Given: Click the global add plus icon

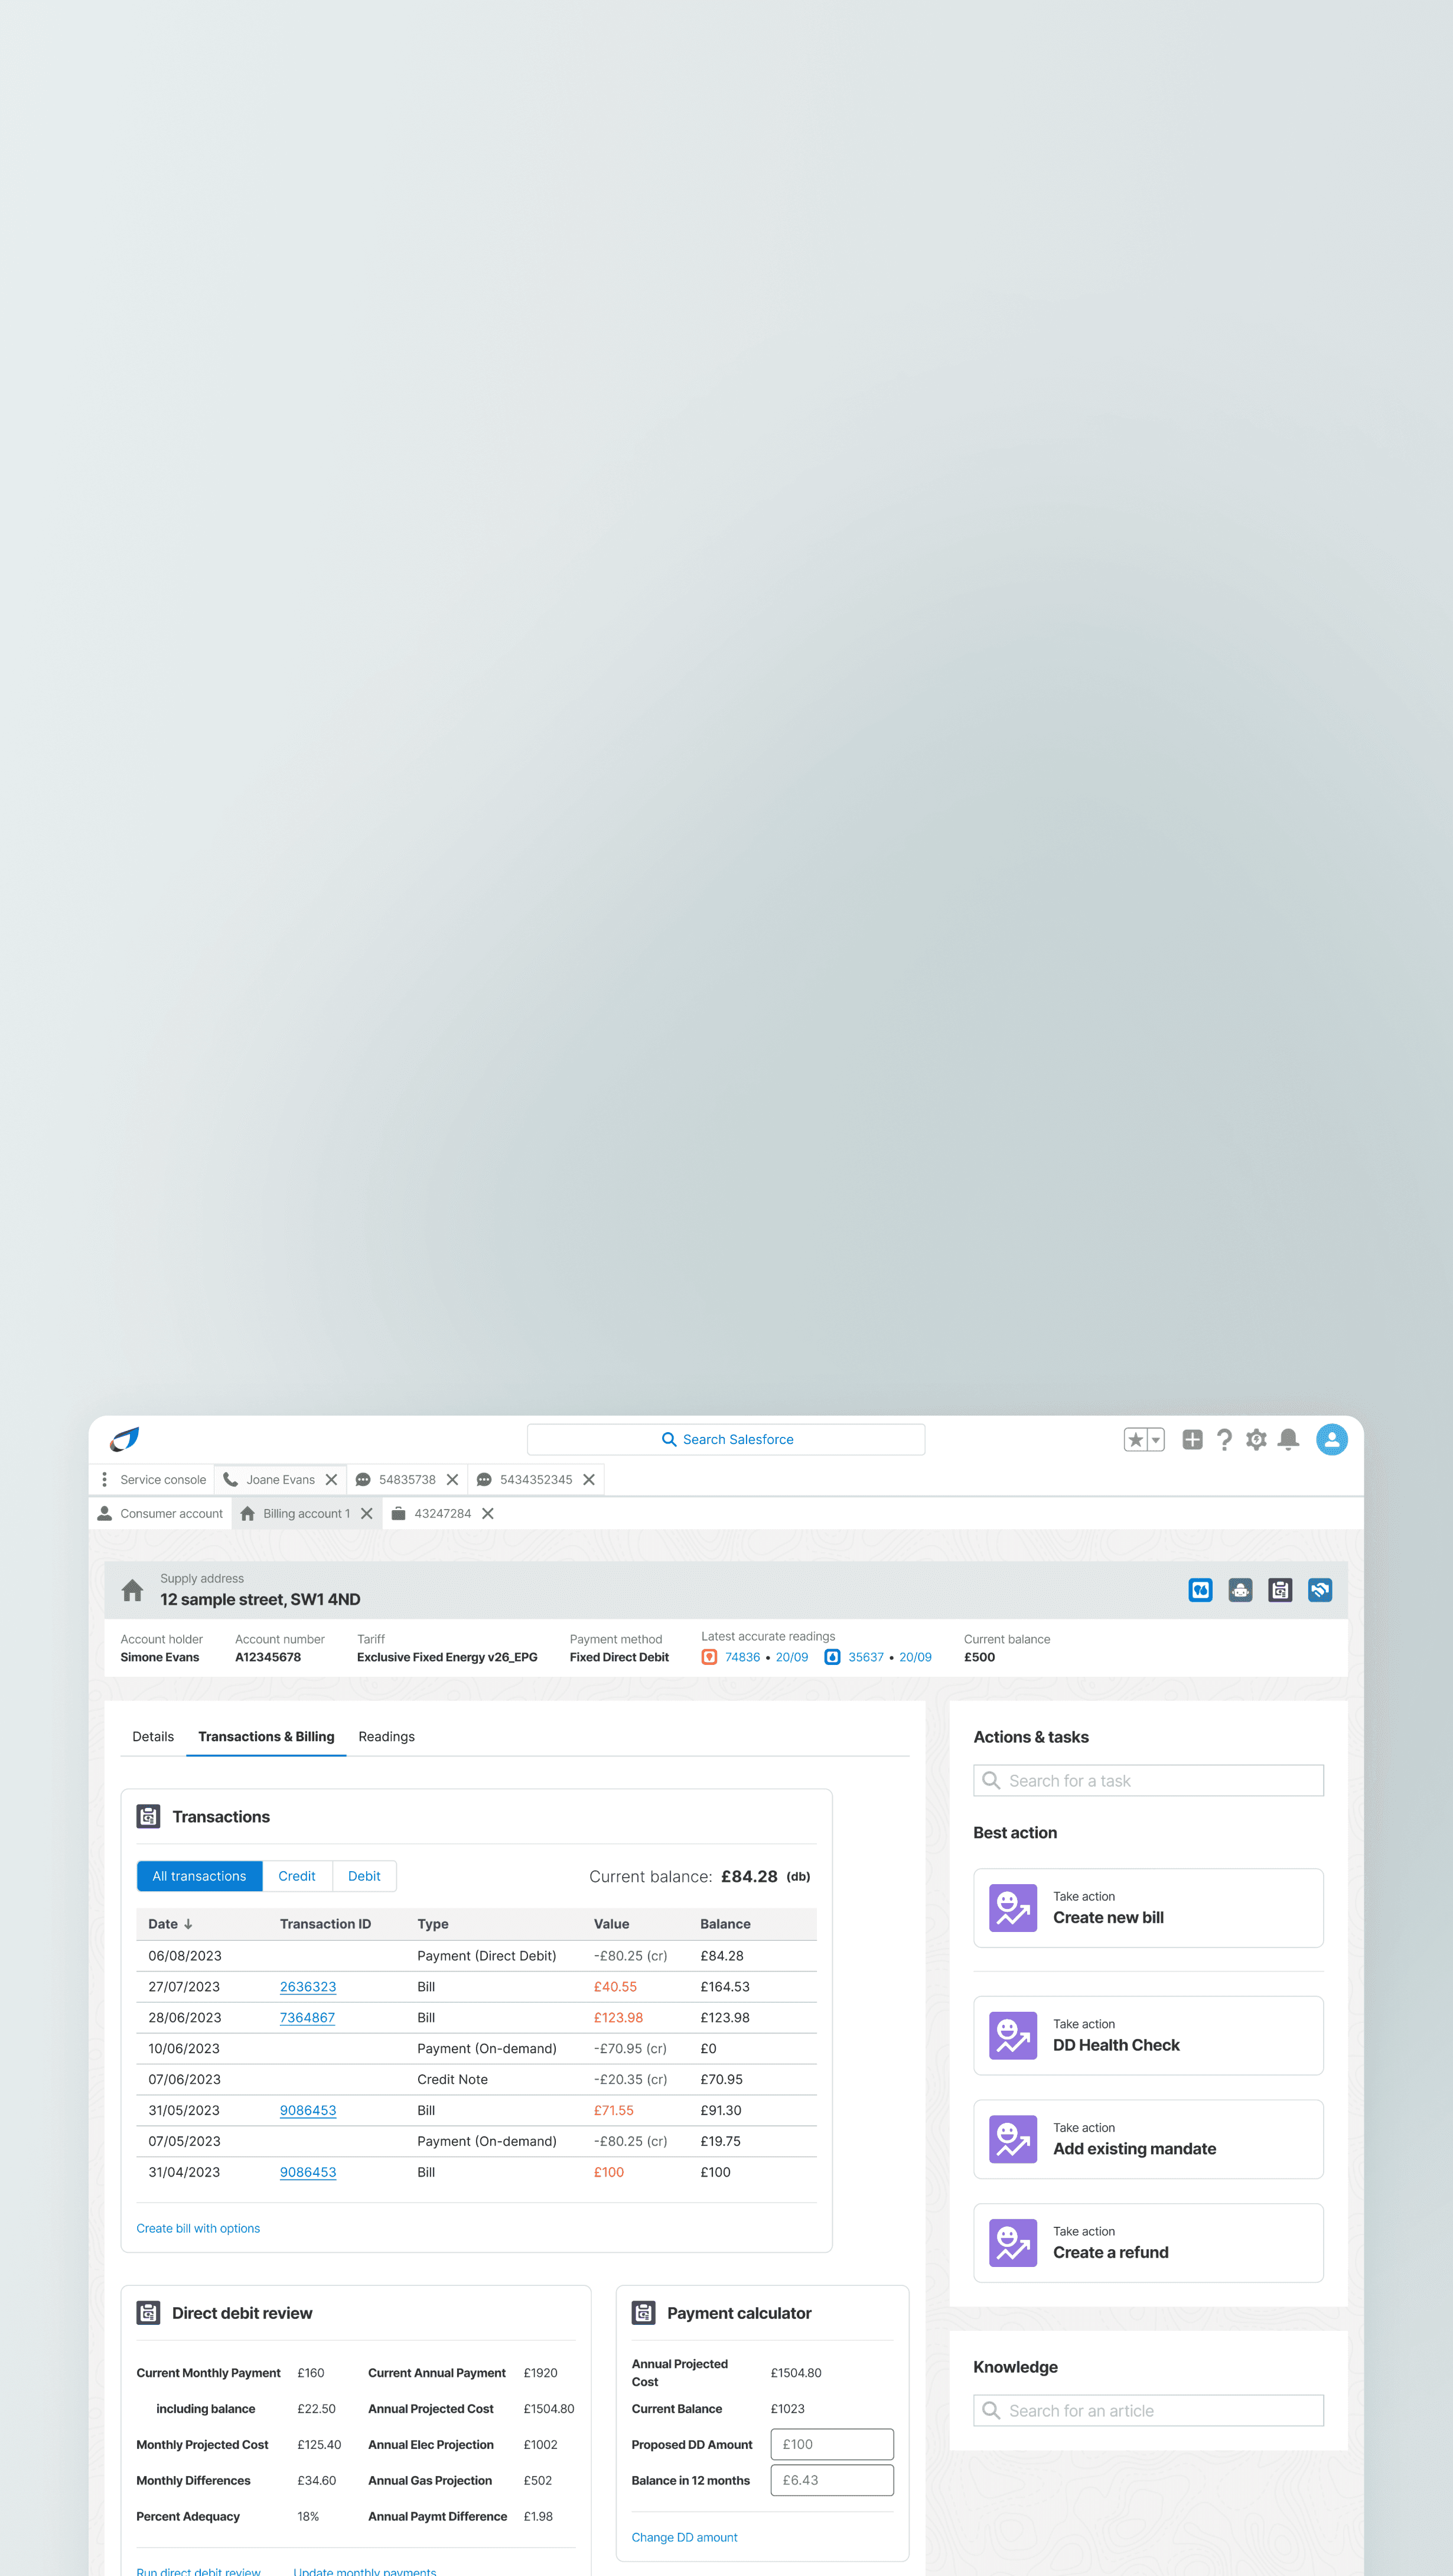Looking at the screenshot, I should pos(1192,1440).
